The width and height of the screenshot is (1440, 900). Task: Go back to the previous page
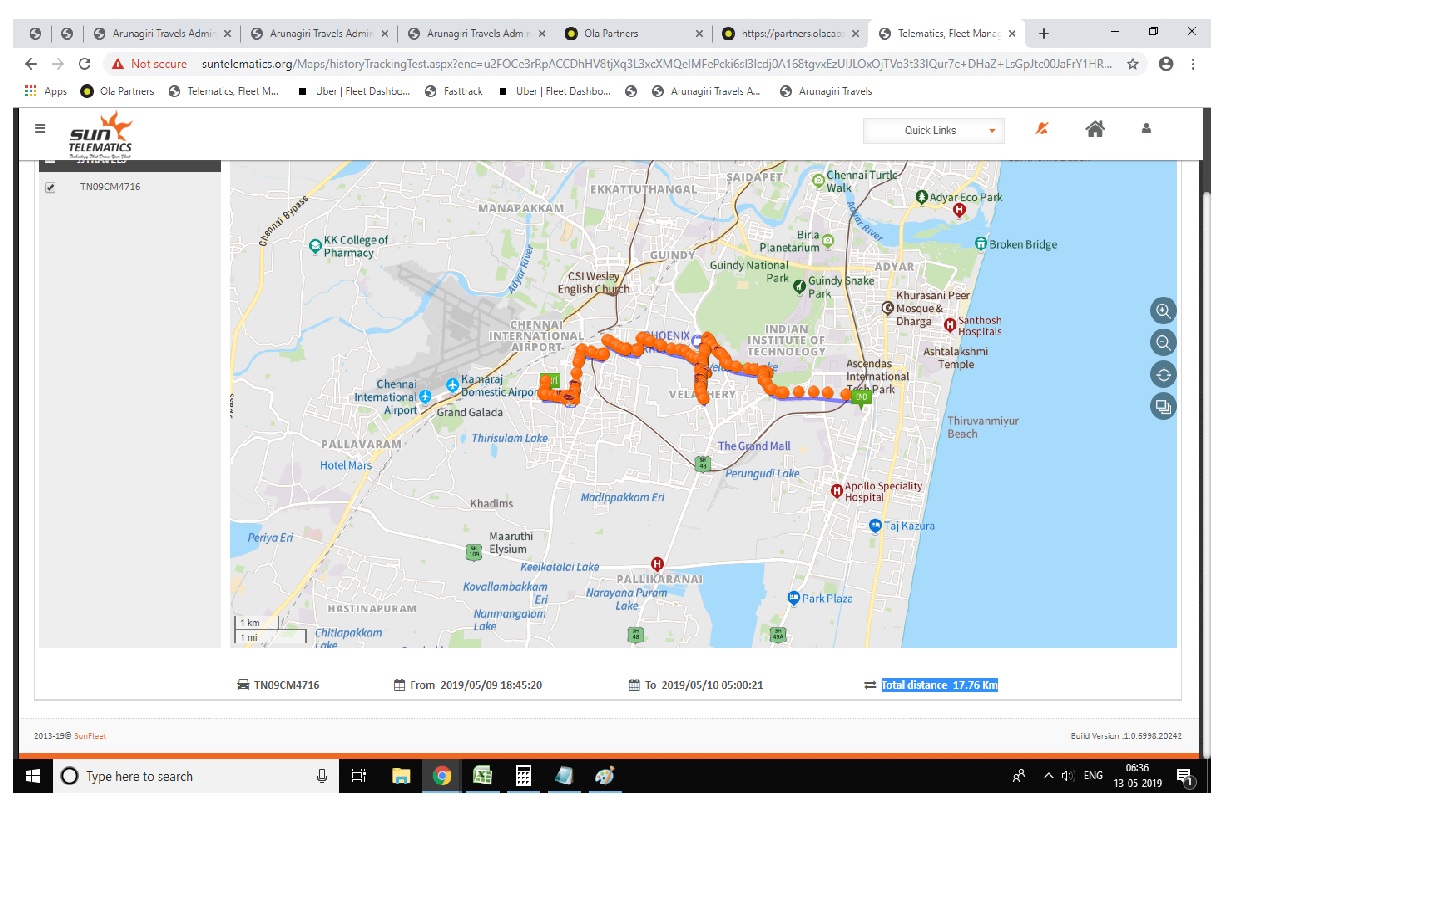tap(31, 64)
